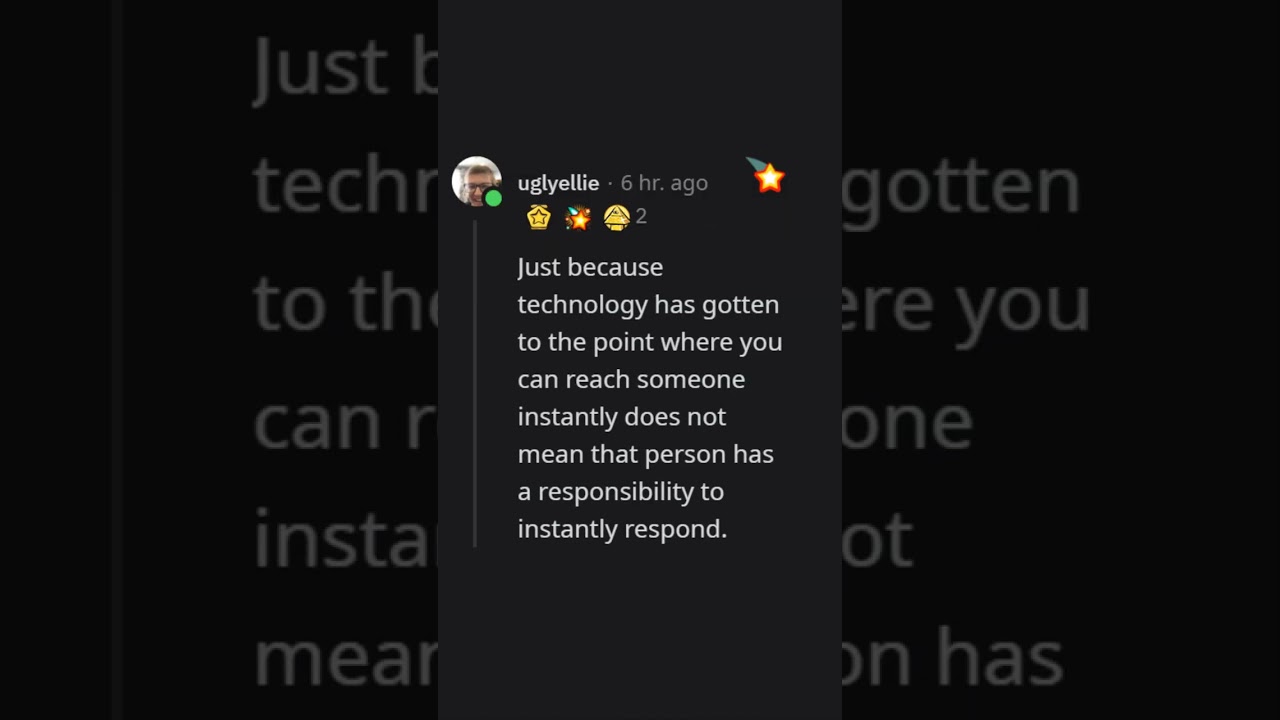1280x720 pixels.
Task: Open uglyellie's profile avatar
Action: coord(475,179)
